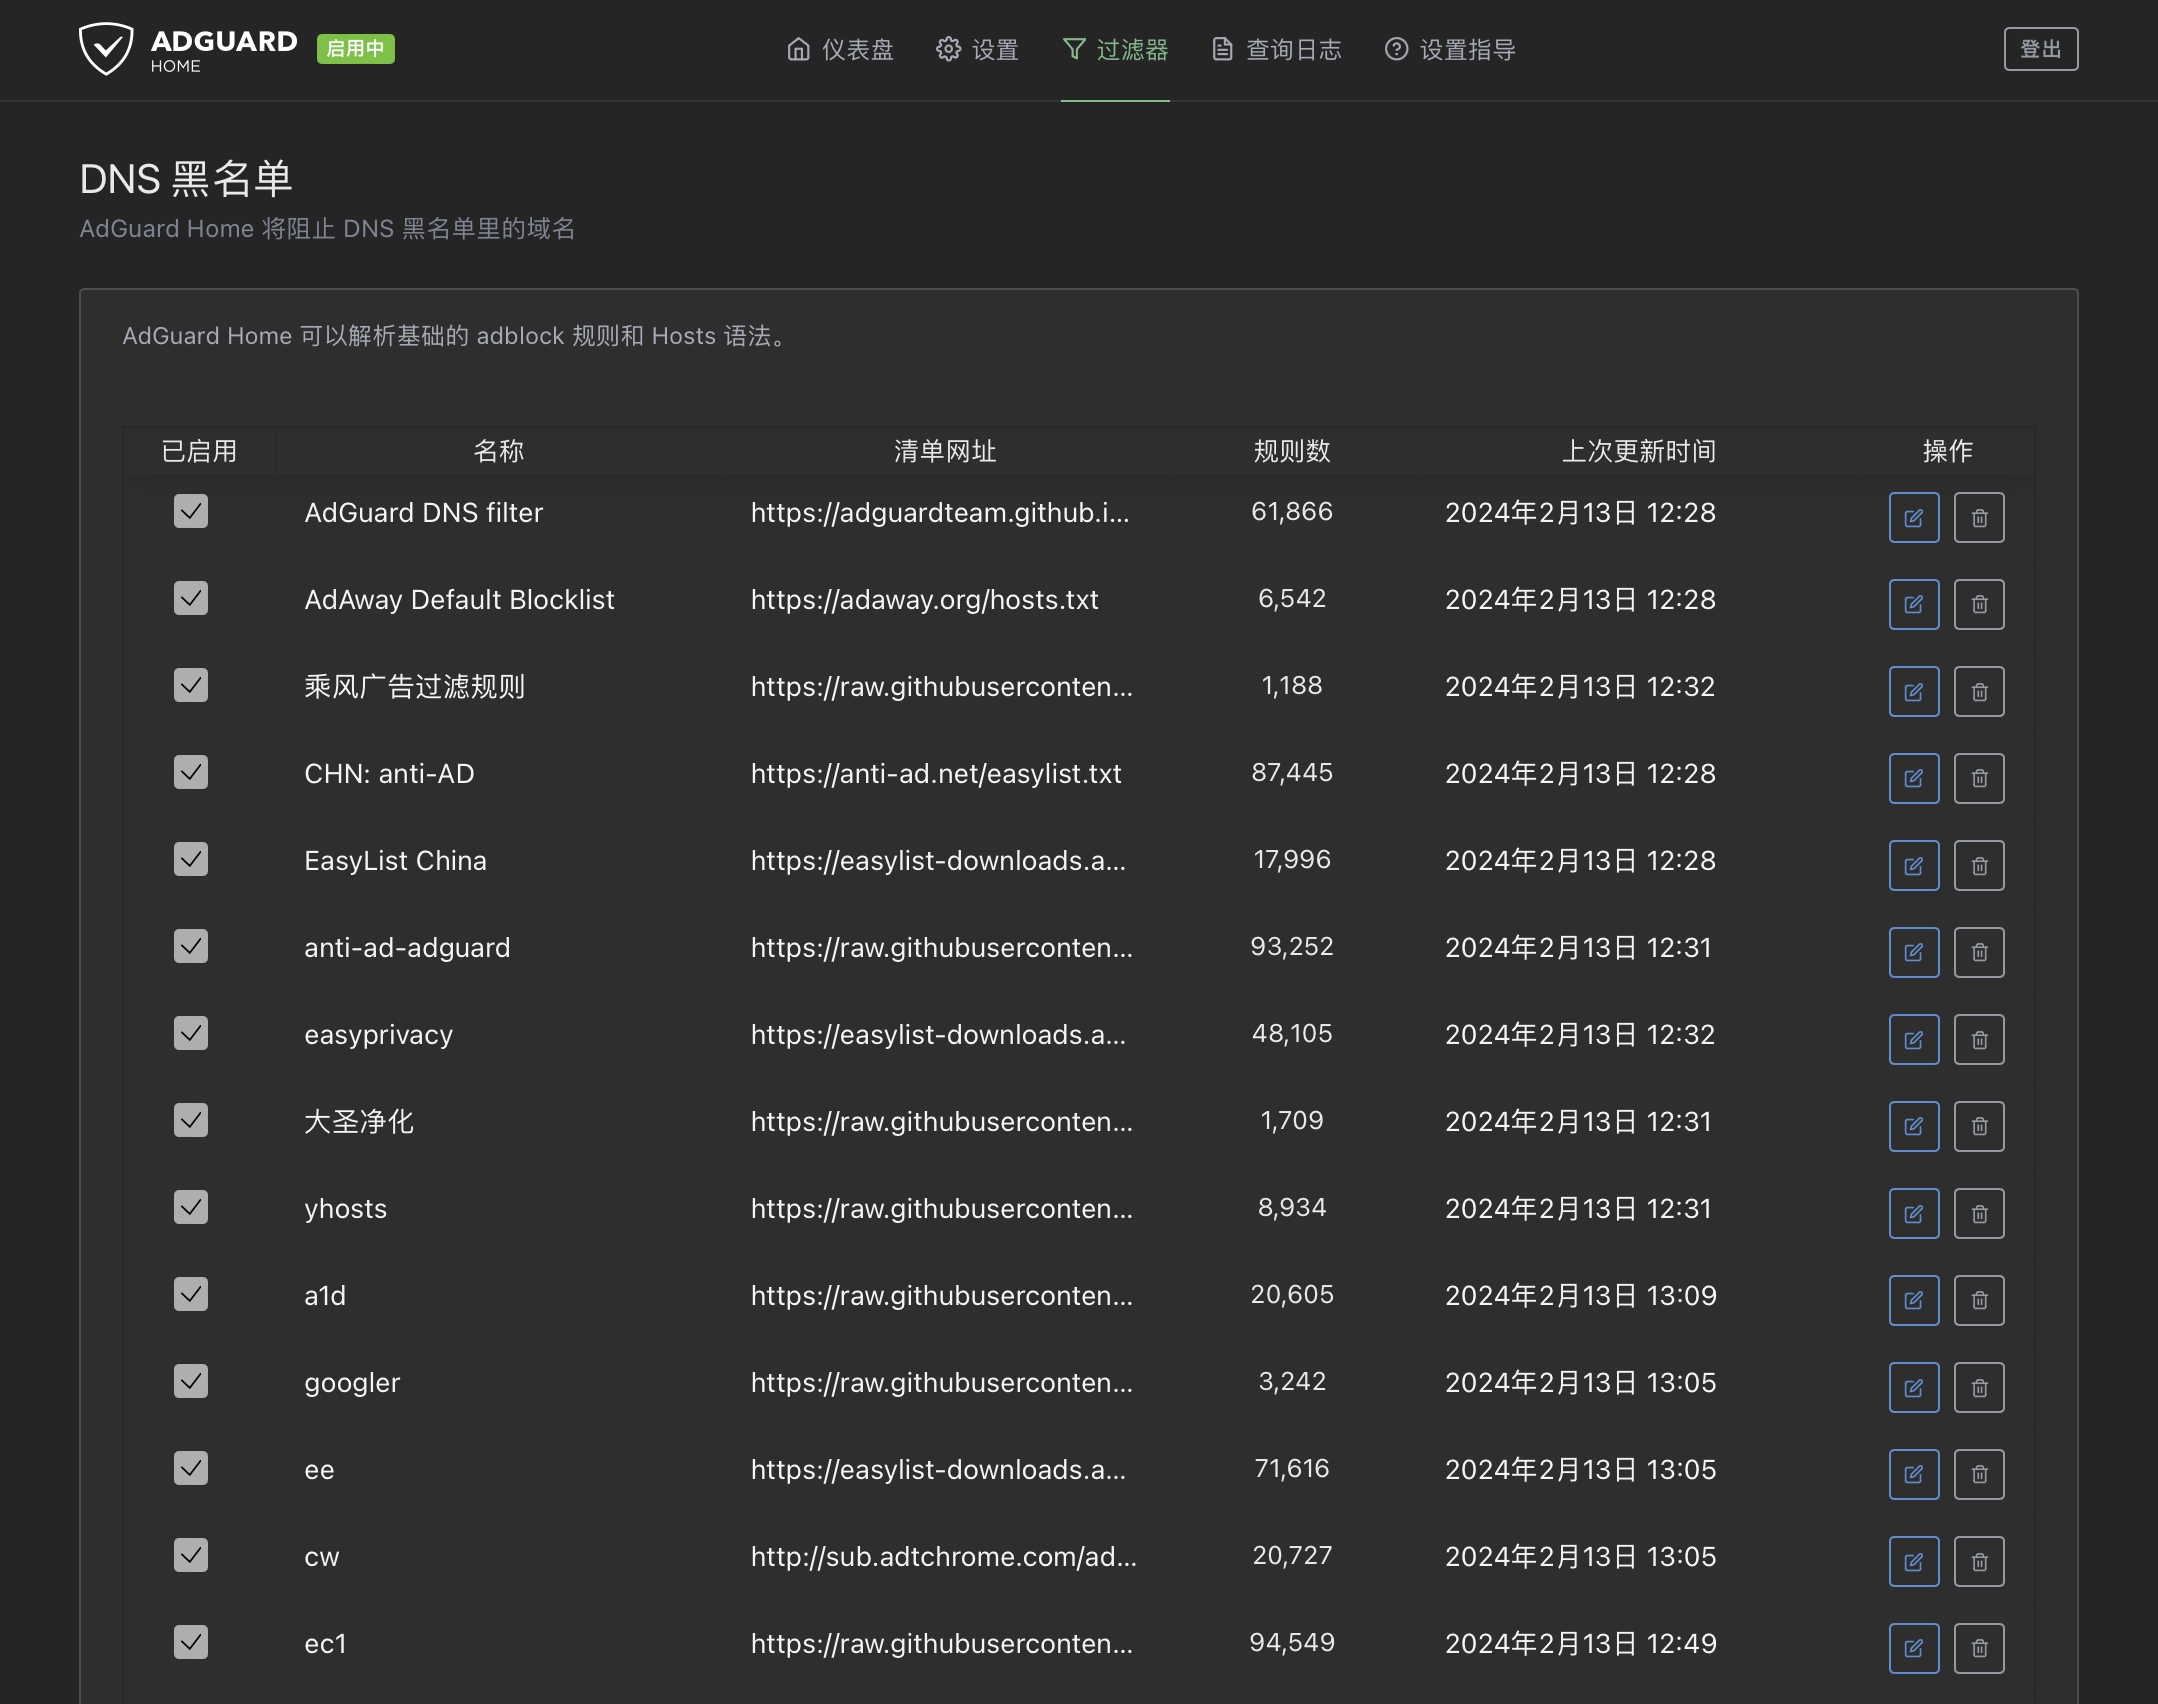The height and width of the screenshot is (1704, 2158).
Task: Uncheck the ec1 filter checkbox
Action: point(191,1642)
